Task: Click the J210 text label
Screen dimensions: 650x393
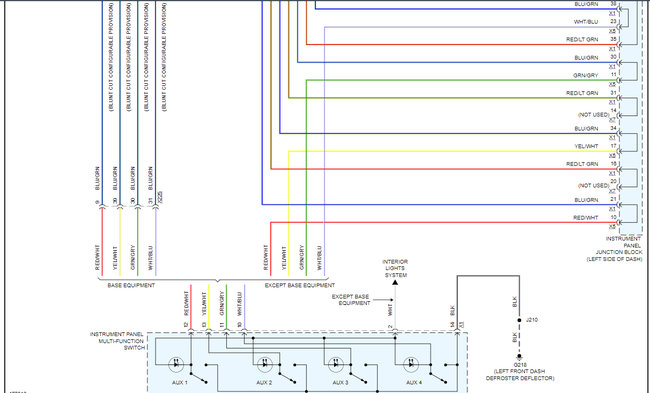Action: coord(531,320)
